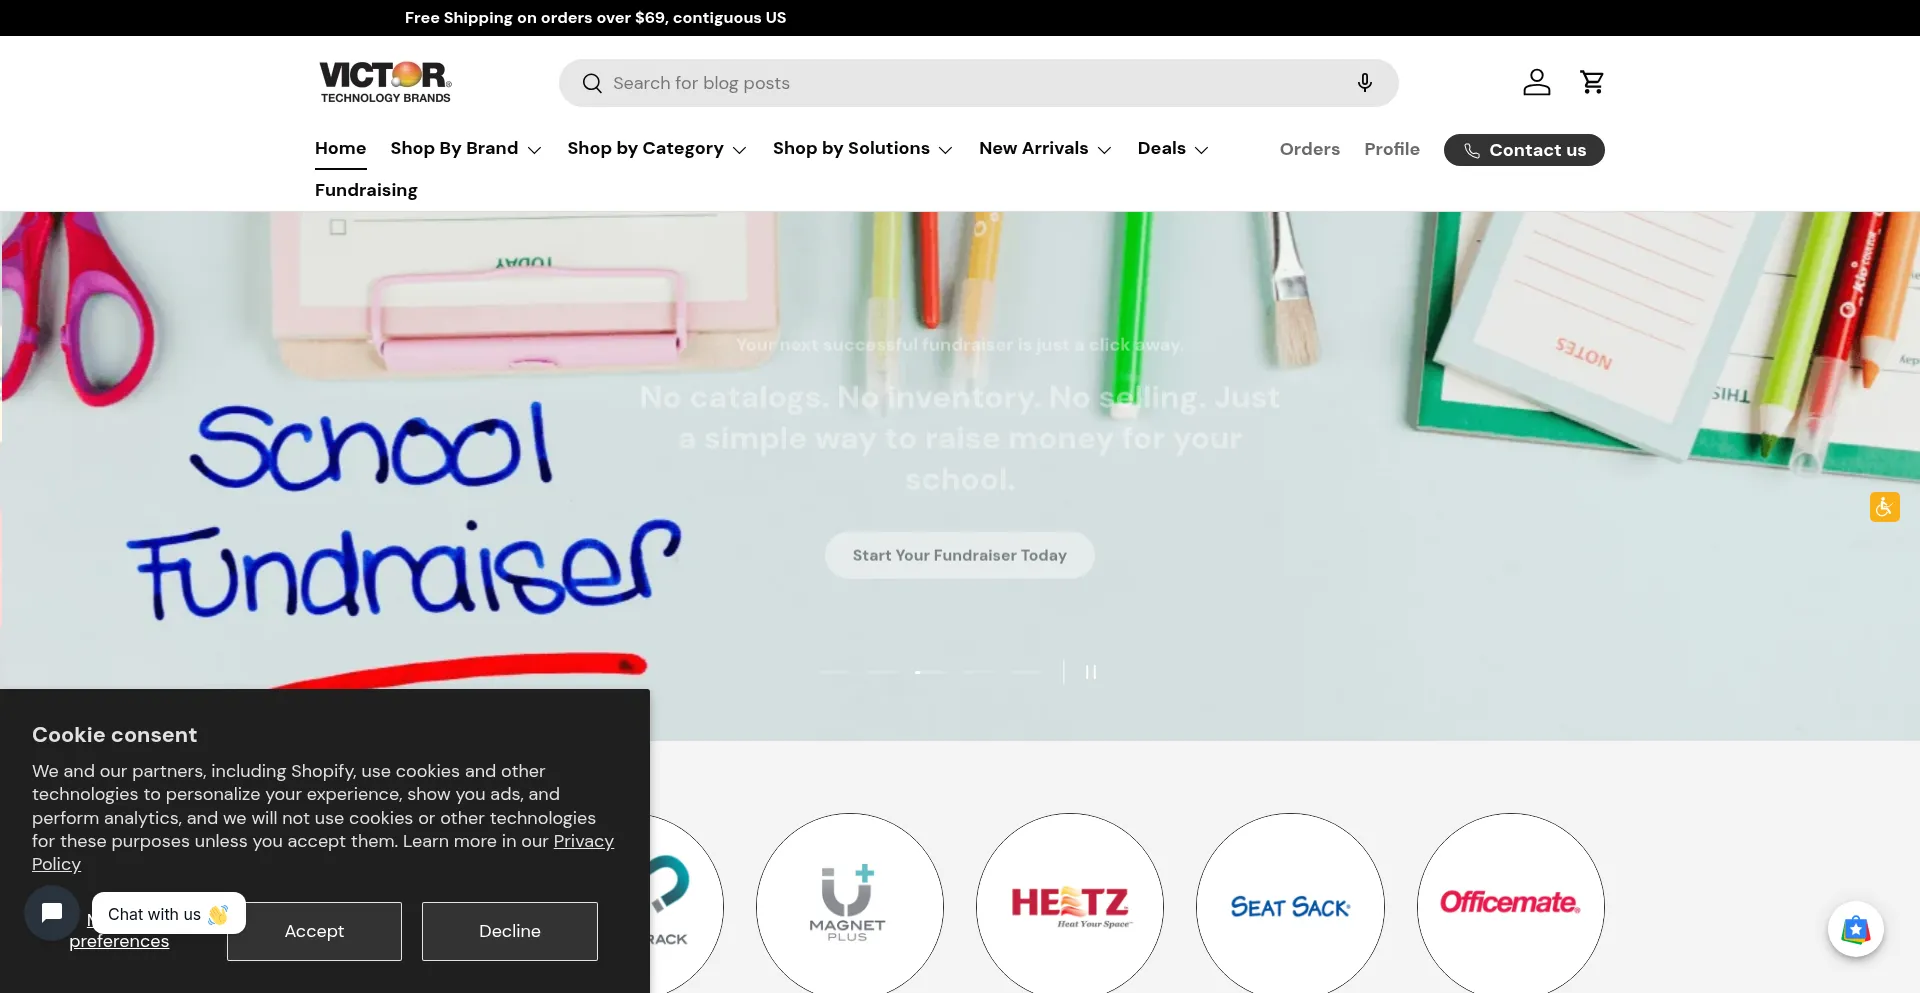Expand the New Arrivals menu

tap(1045, 148)
